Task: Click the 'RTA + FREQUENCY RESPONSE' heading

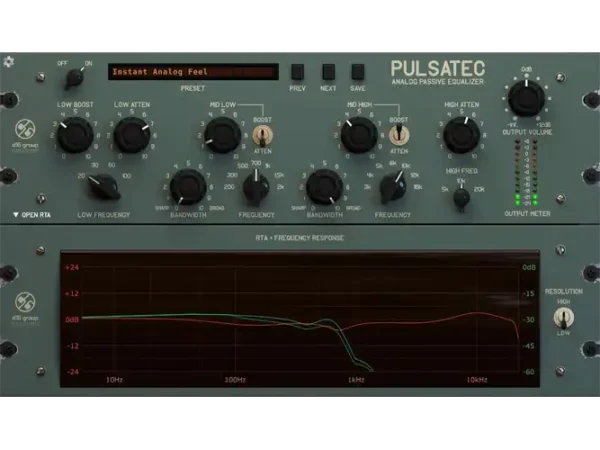Action: (x=300, y=238)
